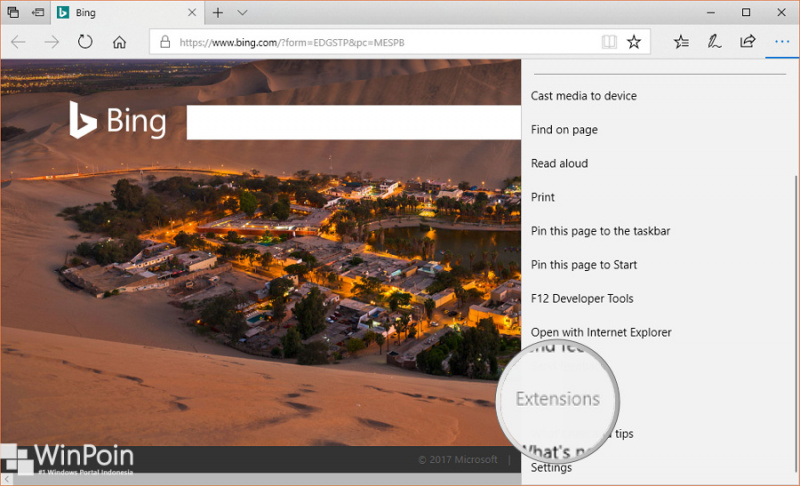This screenshot has width=800, height=486.
Task: Choose Pin this page to Start
Action: pyautogui.click(x=584, y=265)
